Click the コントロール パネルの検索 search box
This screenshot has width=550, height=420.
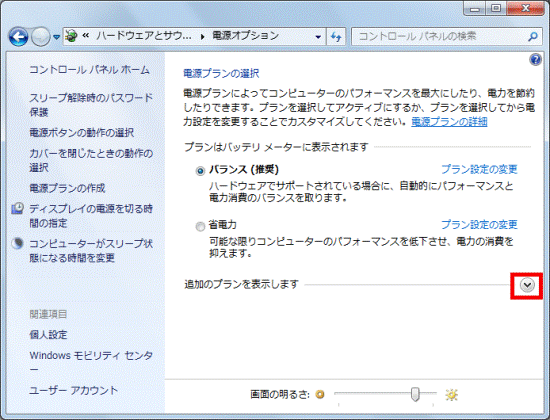pyautogui.click(x=446, y=36)
